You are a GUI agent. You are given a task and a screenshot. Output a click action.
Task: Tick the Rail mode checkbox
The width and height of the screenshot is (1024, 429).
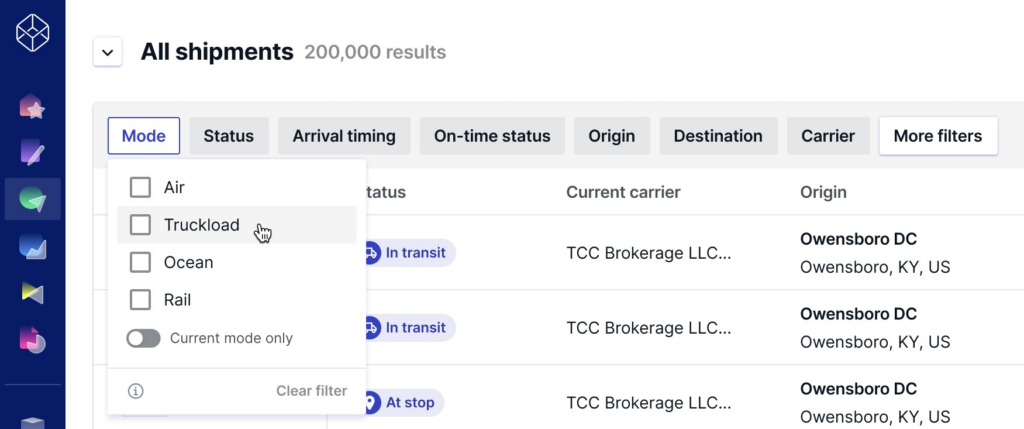tap(140, 300)
